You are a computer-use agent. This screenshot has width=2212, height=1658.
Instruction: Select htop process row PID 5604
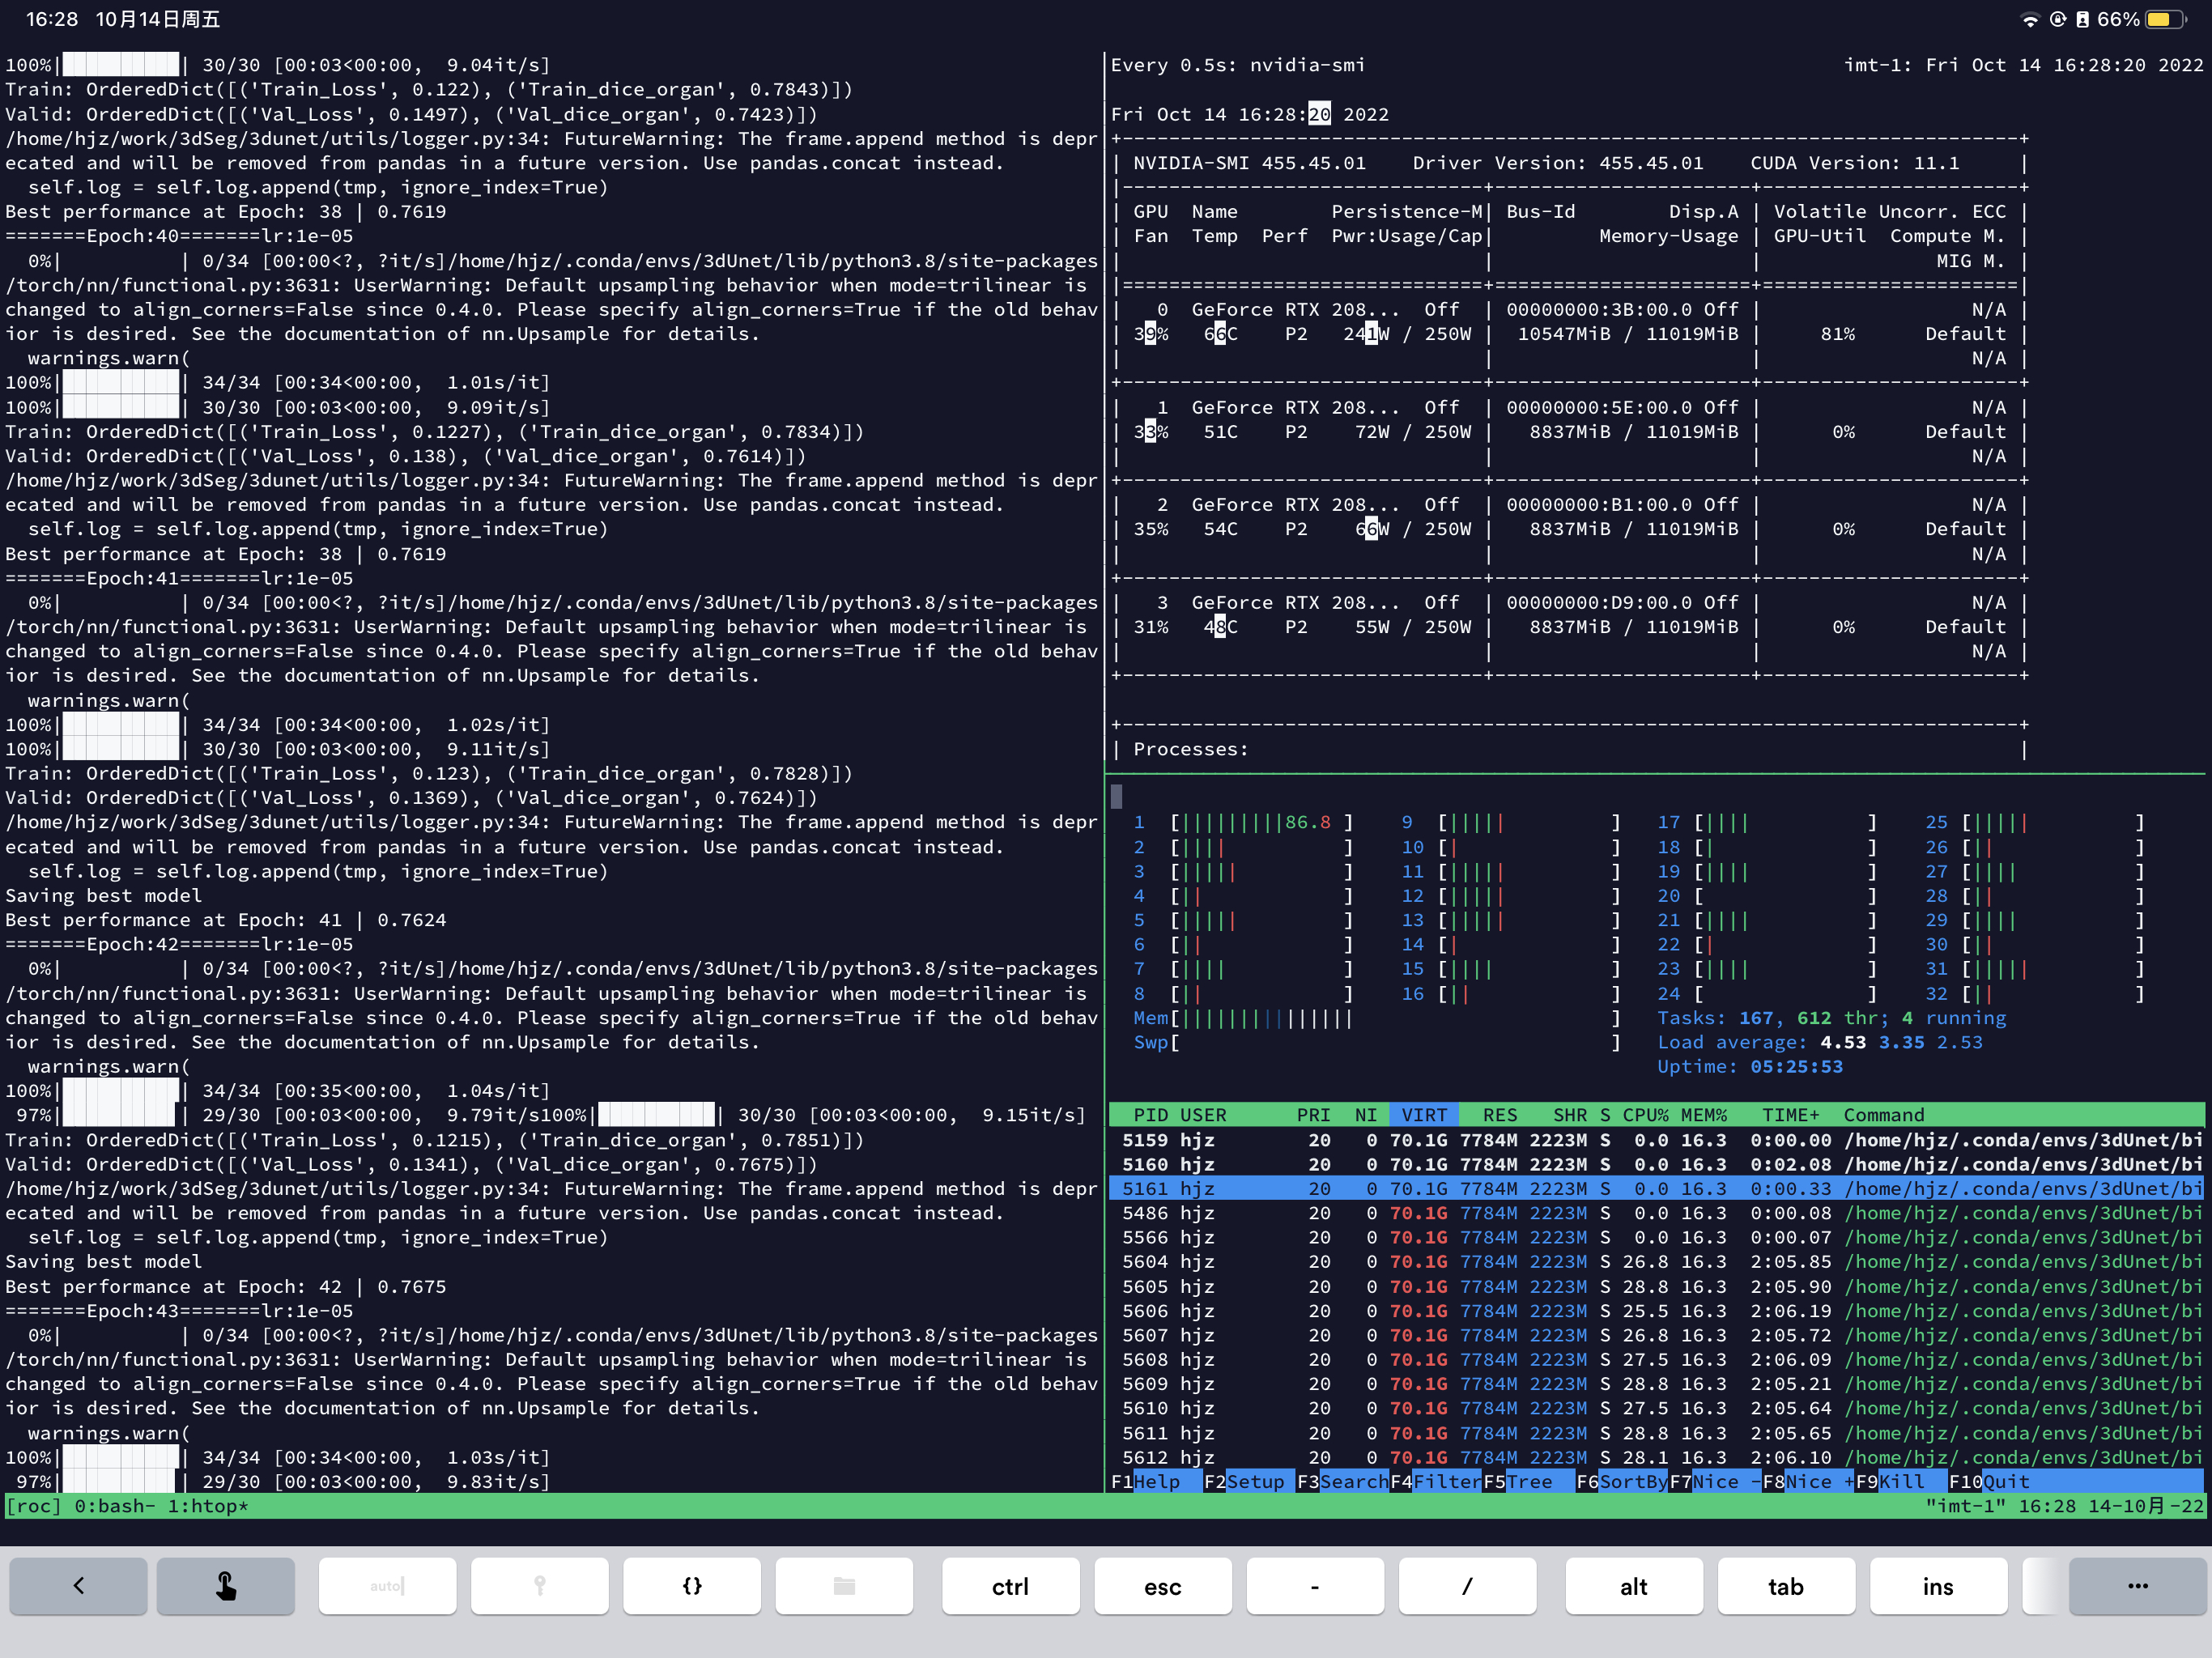click(1657, 1262)
